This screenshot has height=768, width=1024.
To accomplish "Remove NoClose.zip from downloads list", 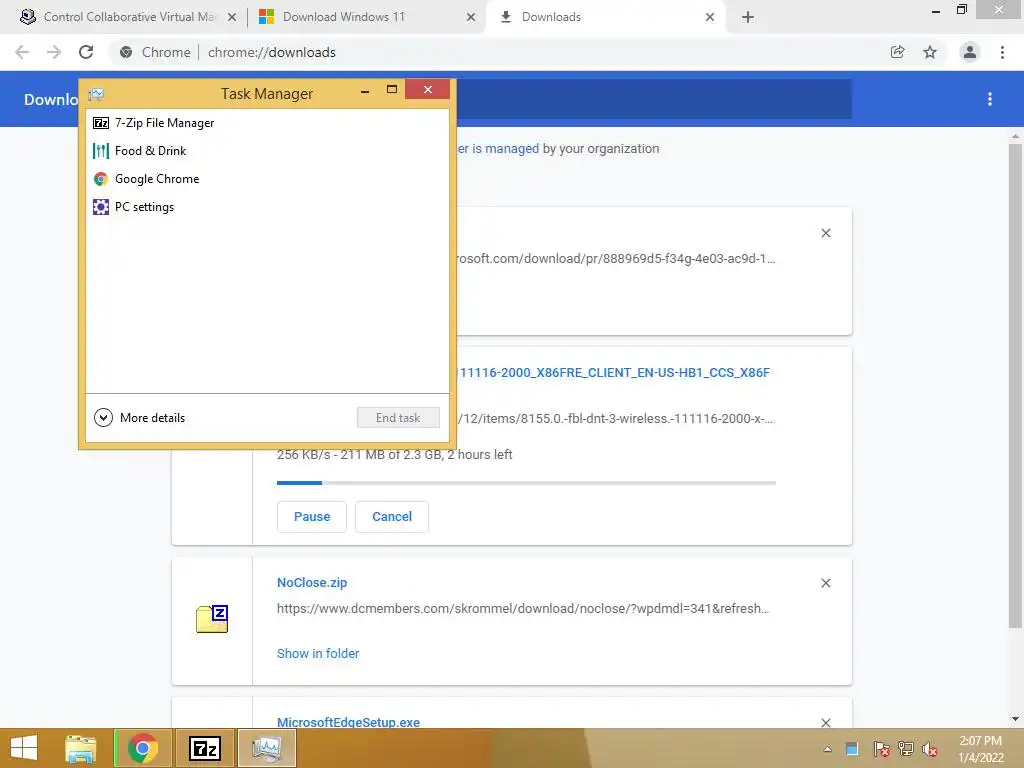I will [x=826, y=583].
